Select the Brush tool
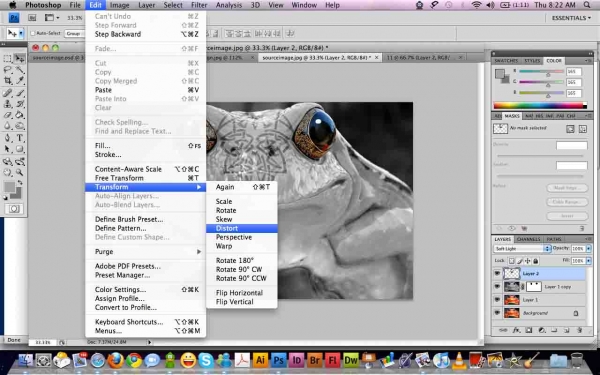Screen dimensions: 600x375 point(20,93)
